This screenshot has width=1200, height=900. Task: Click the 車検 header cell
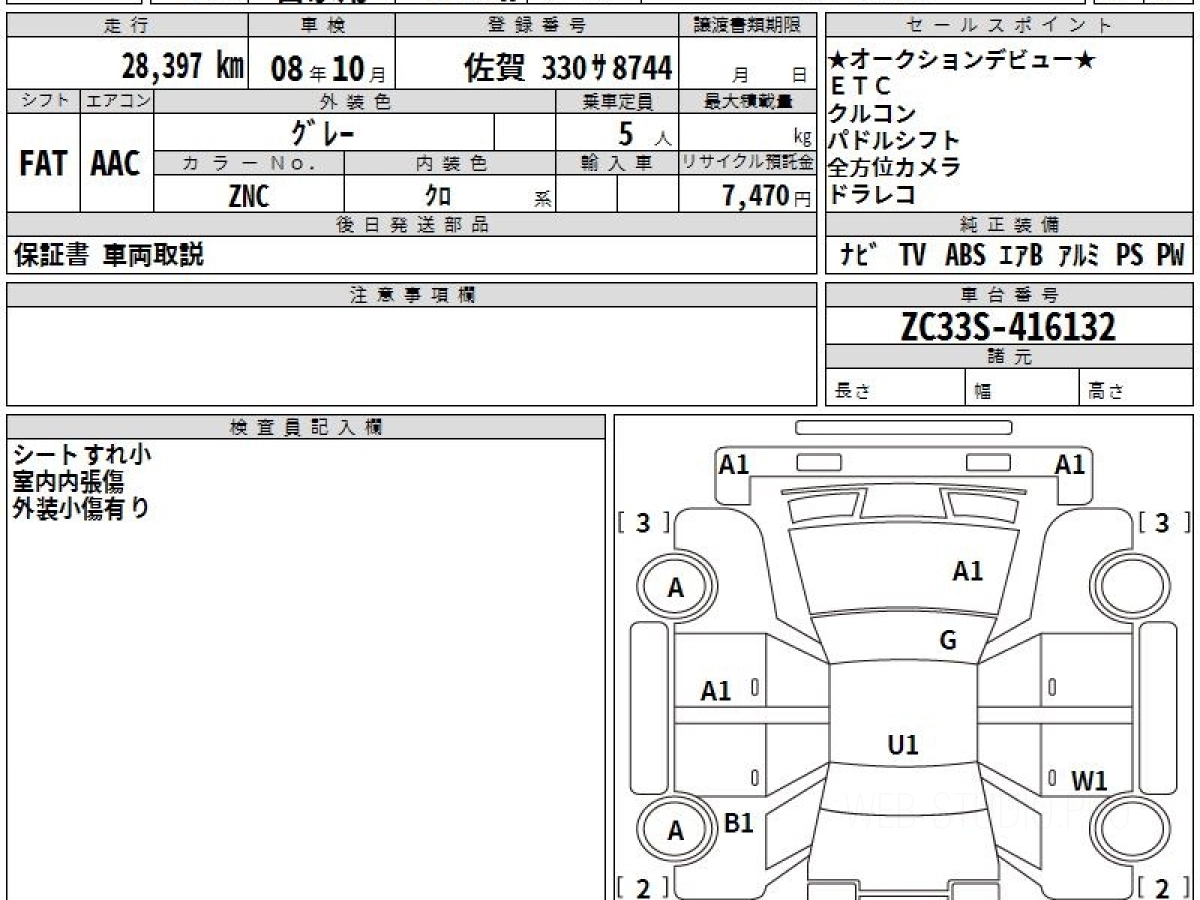320,26
